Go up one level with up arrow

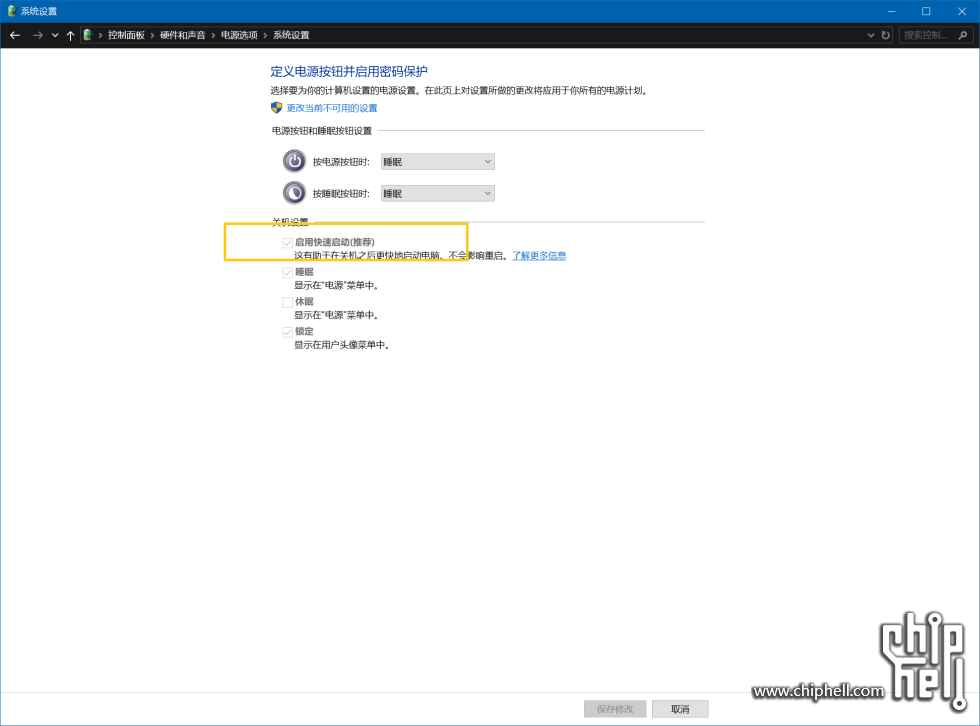(70, 36)
